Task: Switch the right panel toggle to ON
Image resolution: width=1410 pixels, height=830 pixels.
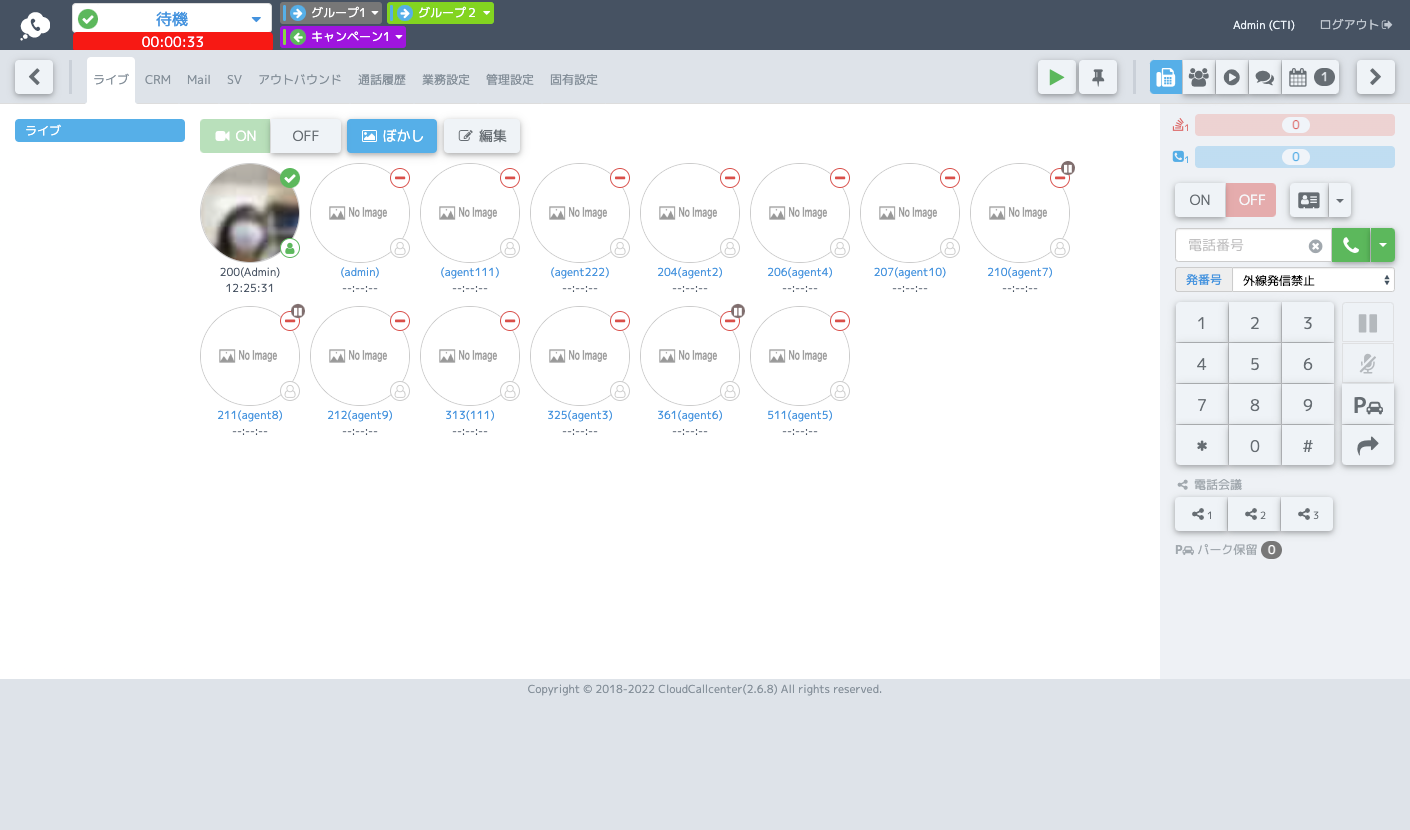Action: pos(1200,200)
